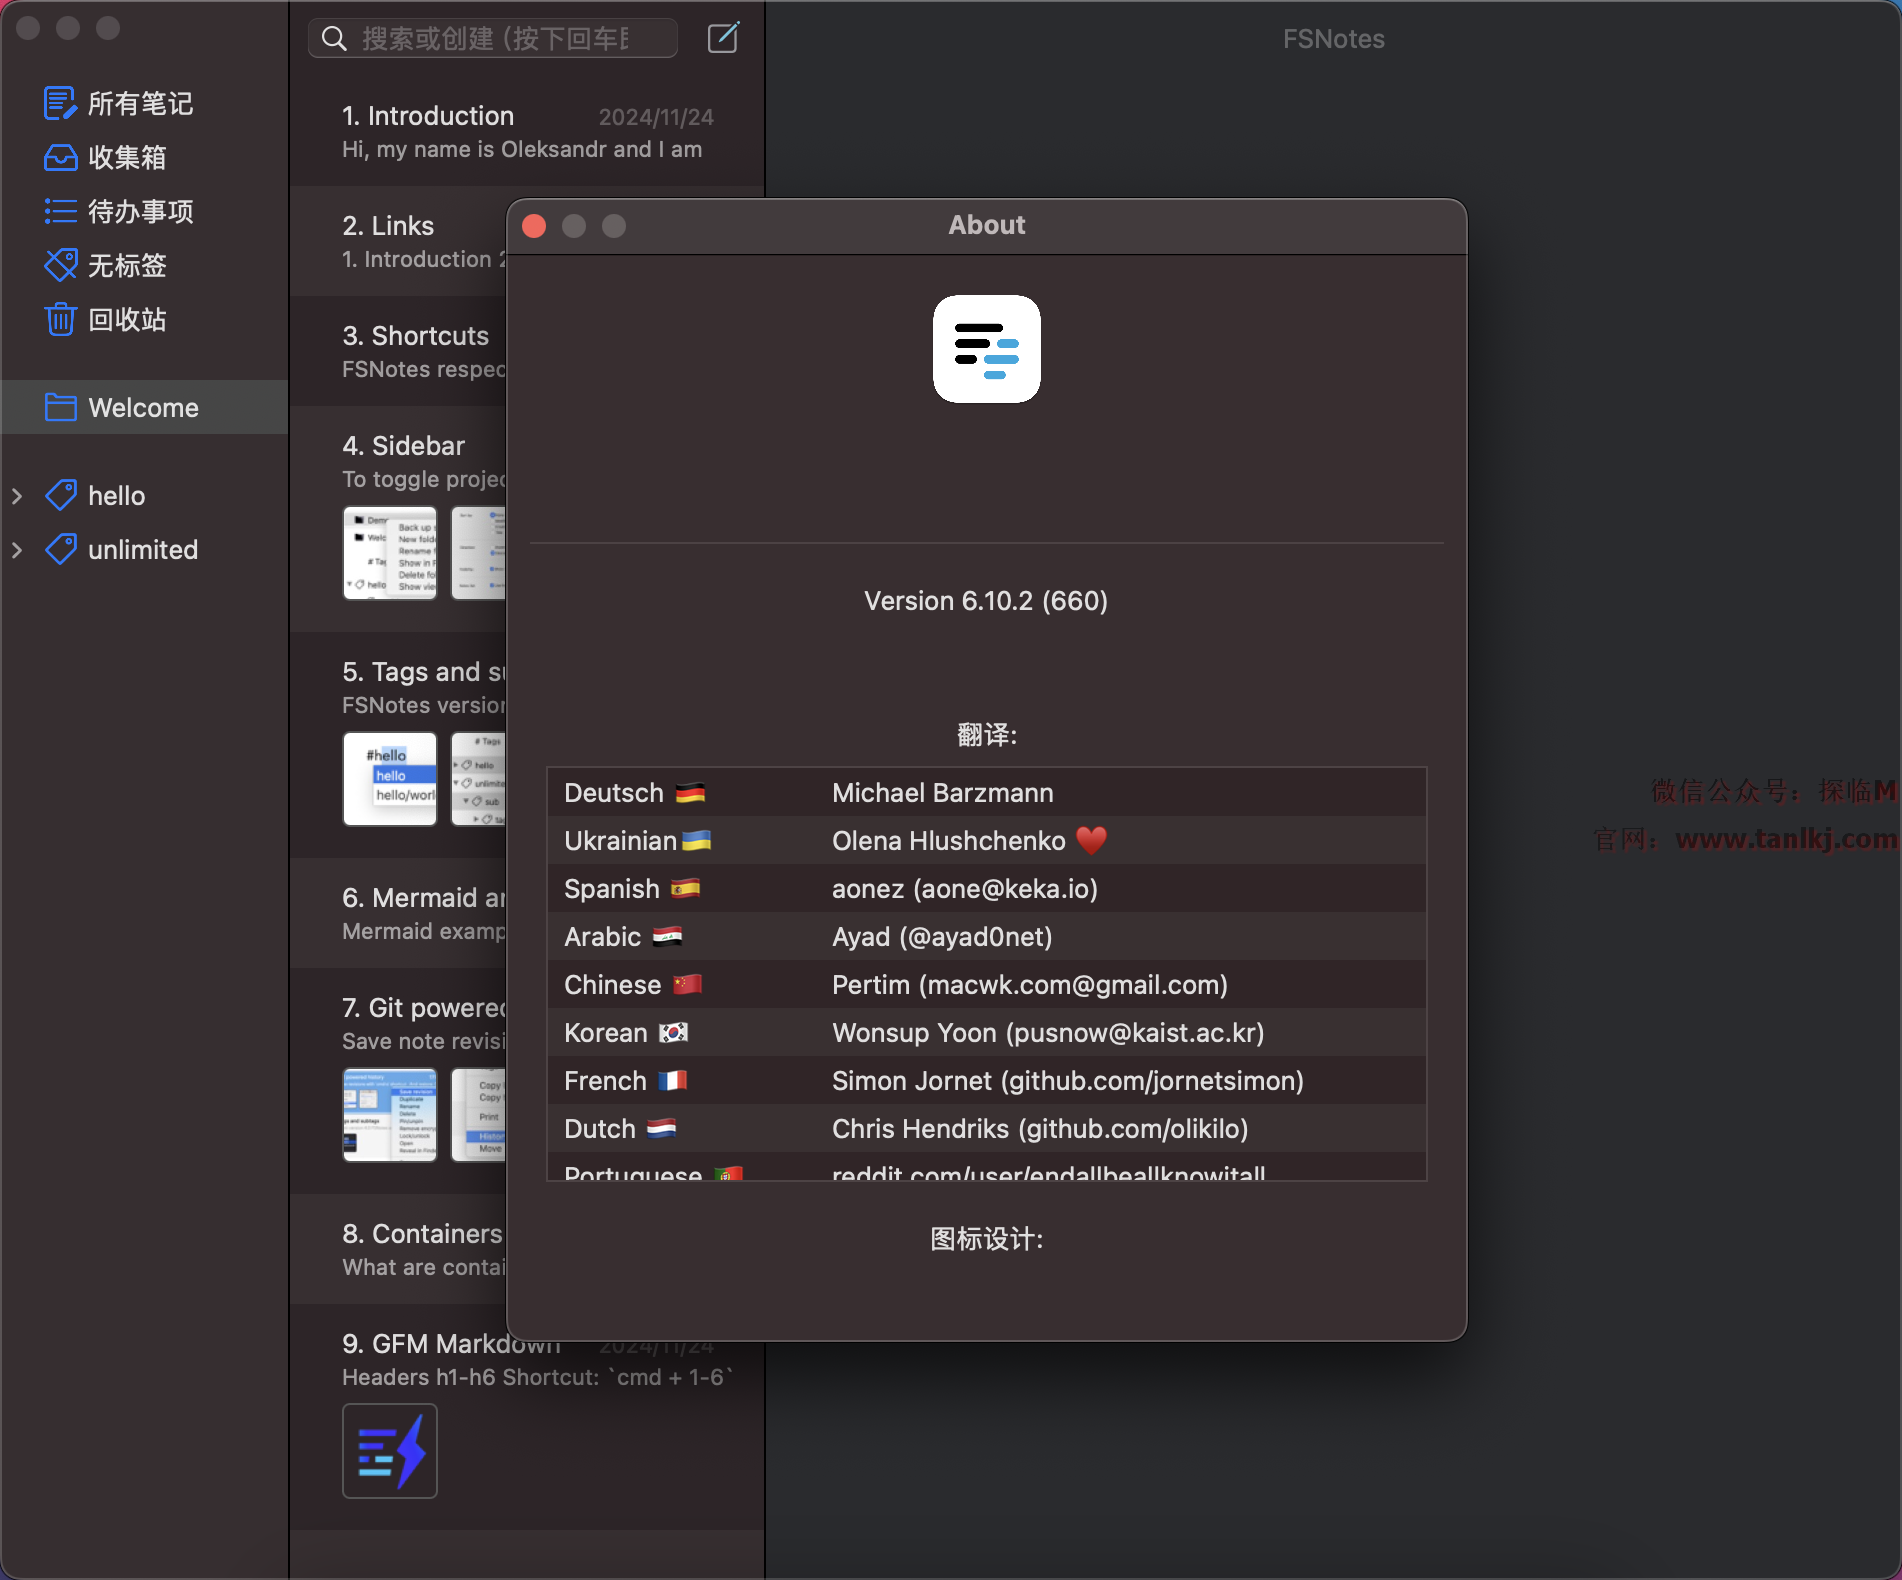
Task: Select the "3. Shortcuts" note
Action: click(x=398, y=351)
